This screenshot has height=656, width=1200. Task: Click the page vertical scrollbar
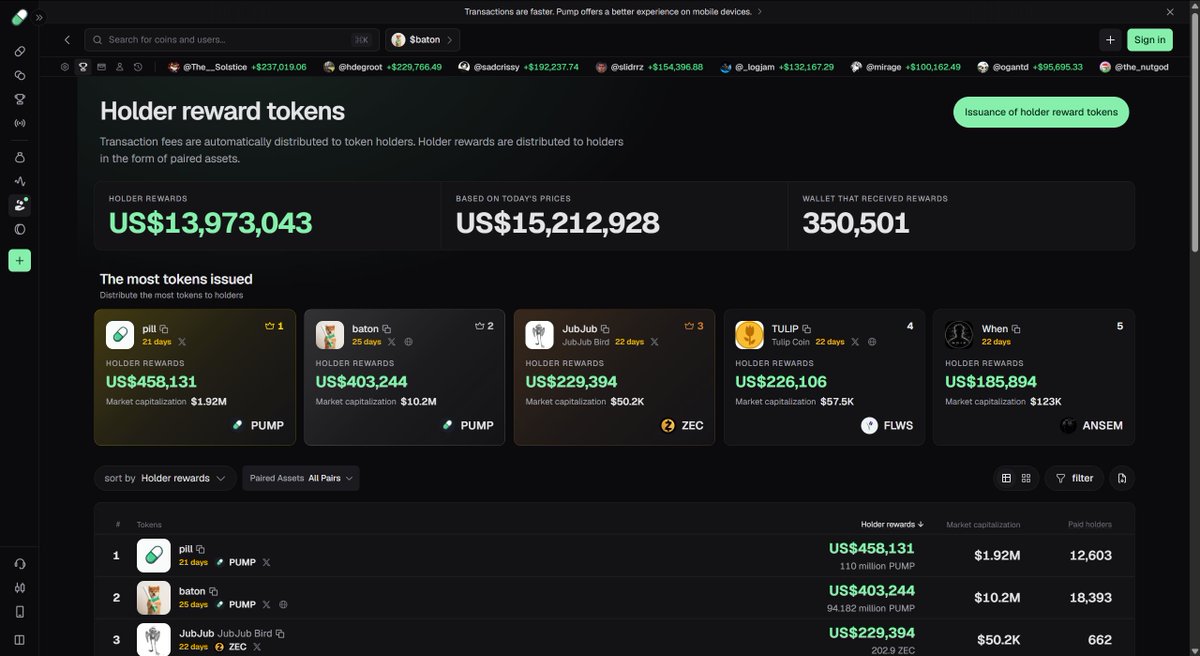point(1193,130)
